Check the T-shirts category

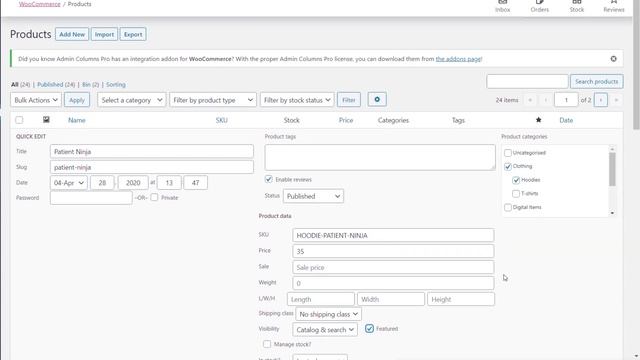[x=516, y=193]
